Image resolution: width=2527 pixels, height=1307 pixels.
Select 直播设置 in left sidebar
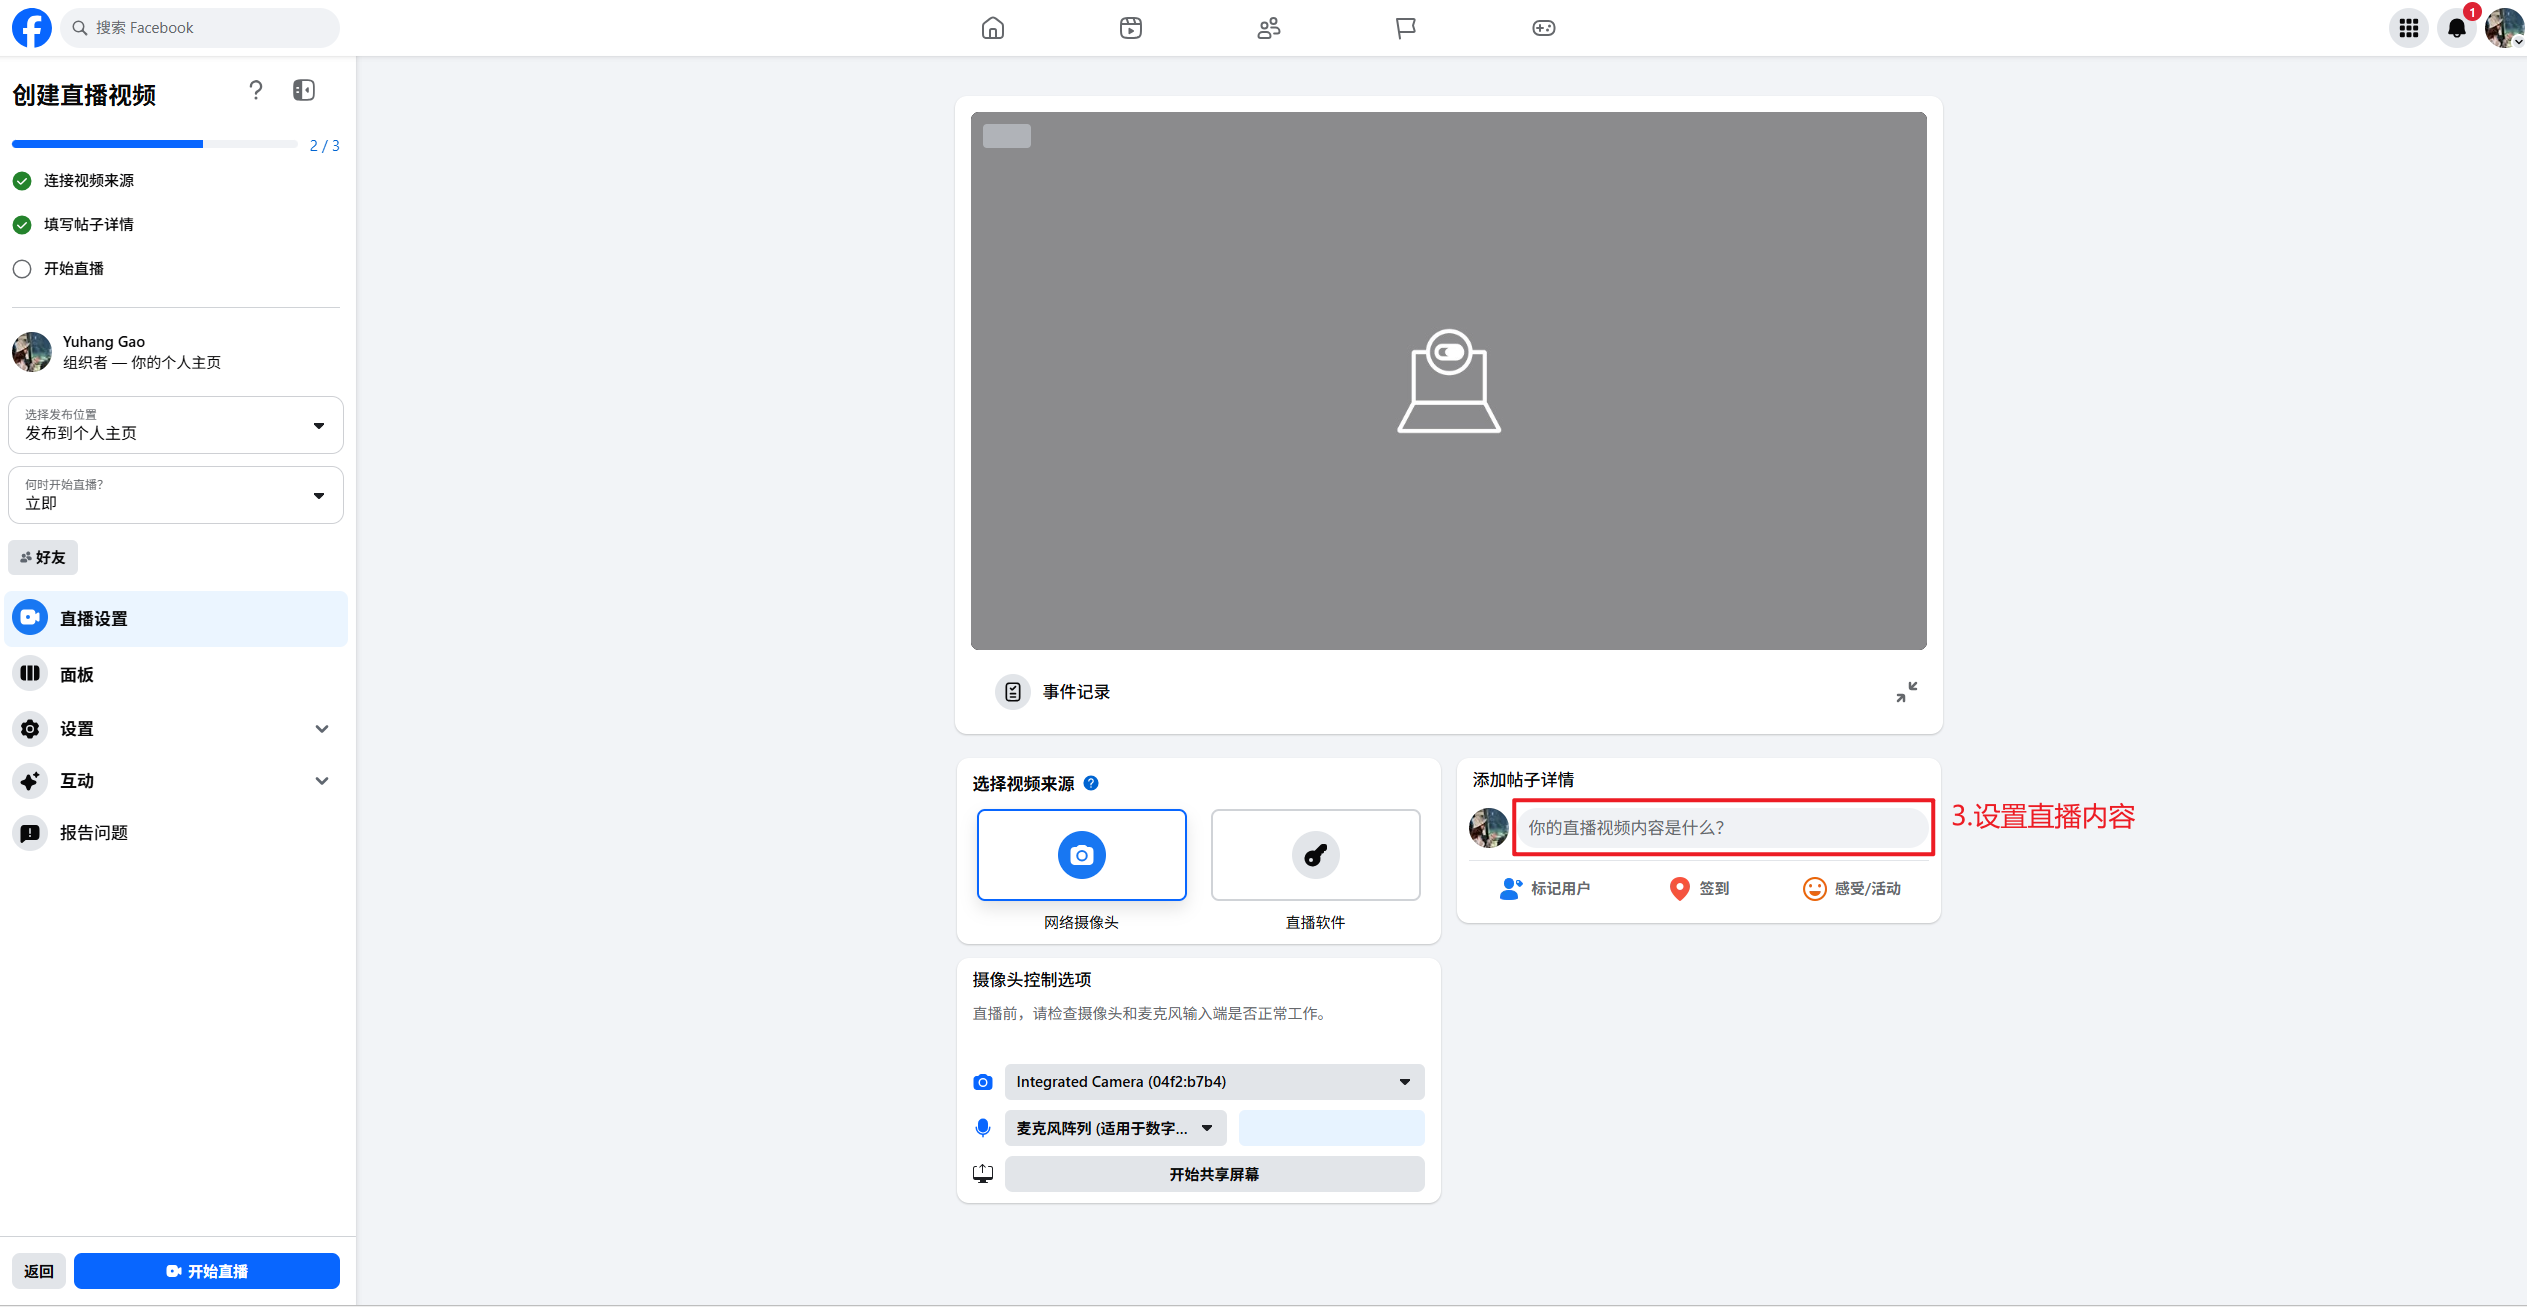176,619
